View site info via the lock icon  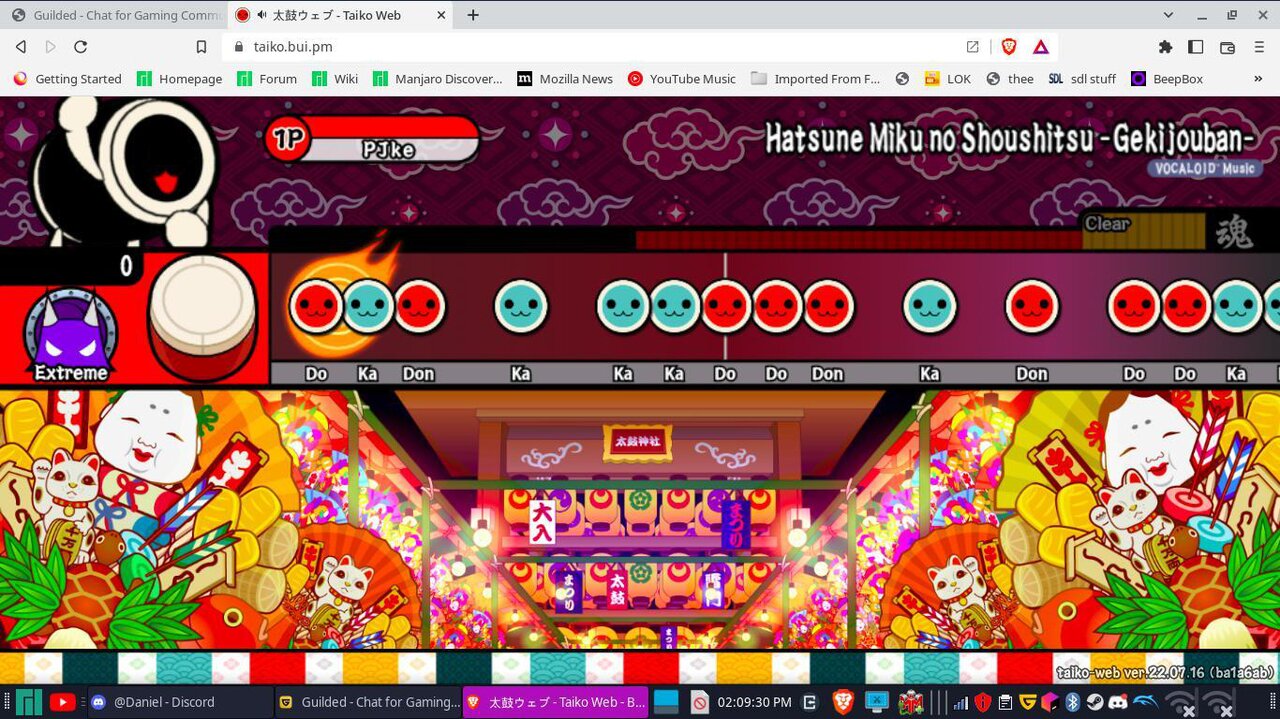238,47
